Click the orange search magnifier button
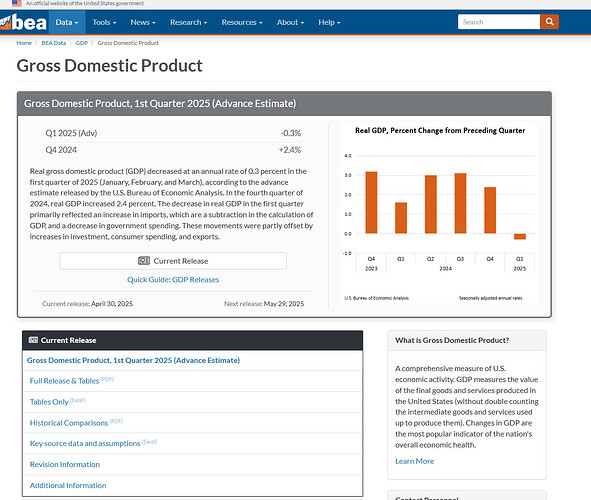This screenshot has height=500, width=591. click(549, 22)
